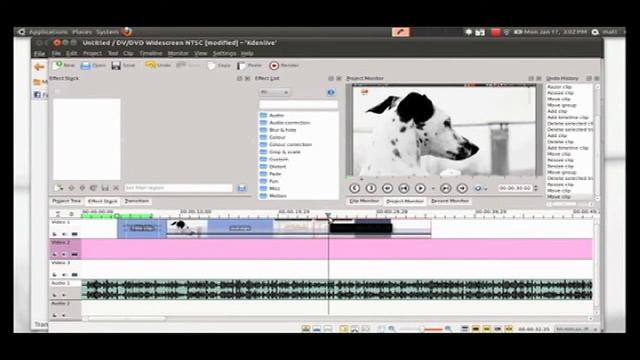640x360 pixels.
Task: Switch to the Clip Monitor tab
Action: 364,201
